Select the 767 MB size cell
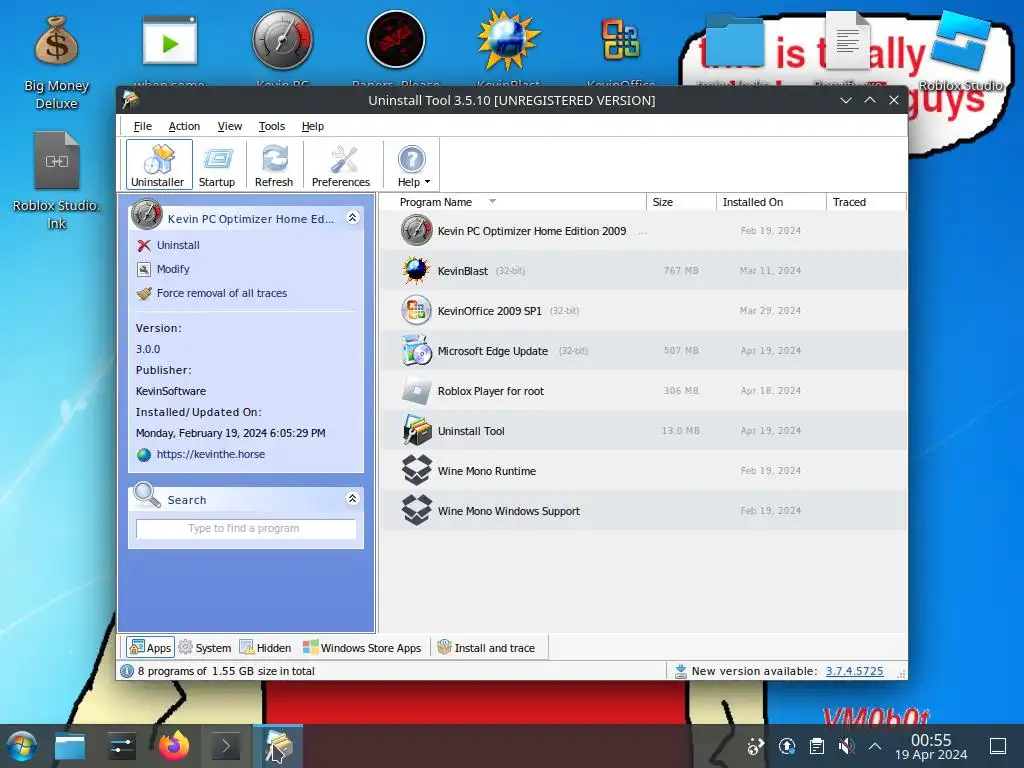The height and width of the screenshot is (768, 1024). 681,270
